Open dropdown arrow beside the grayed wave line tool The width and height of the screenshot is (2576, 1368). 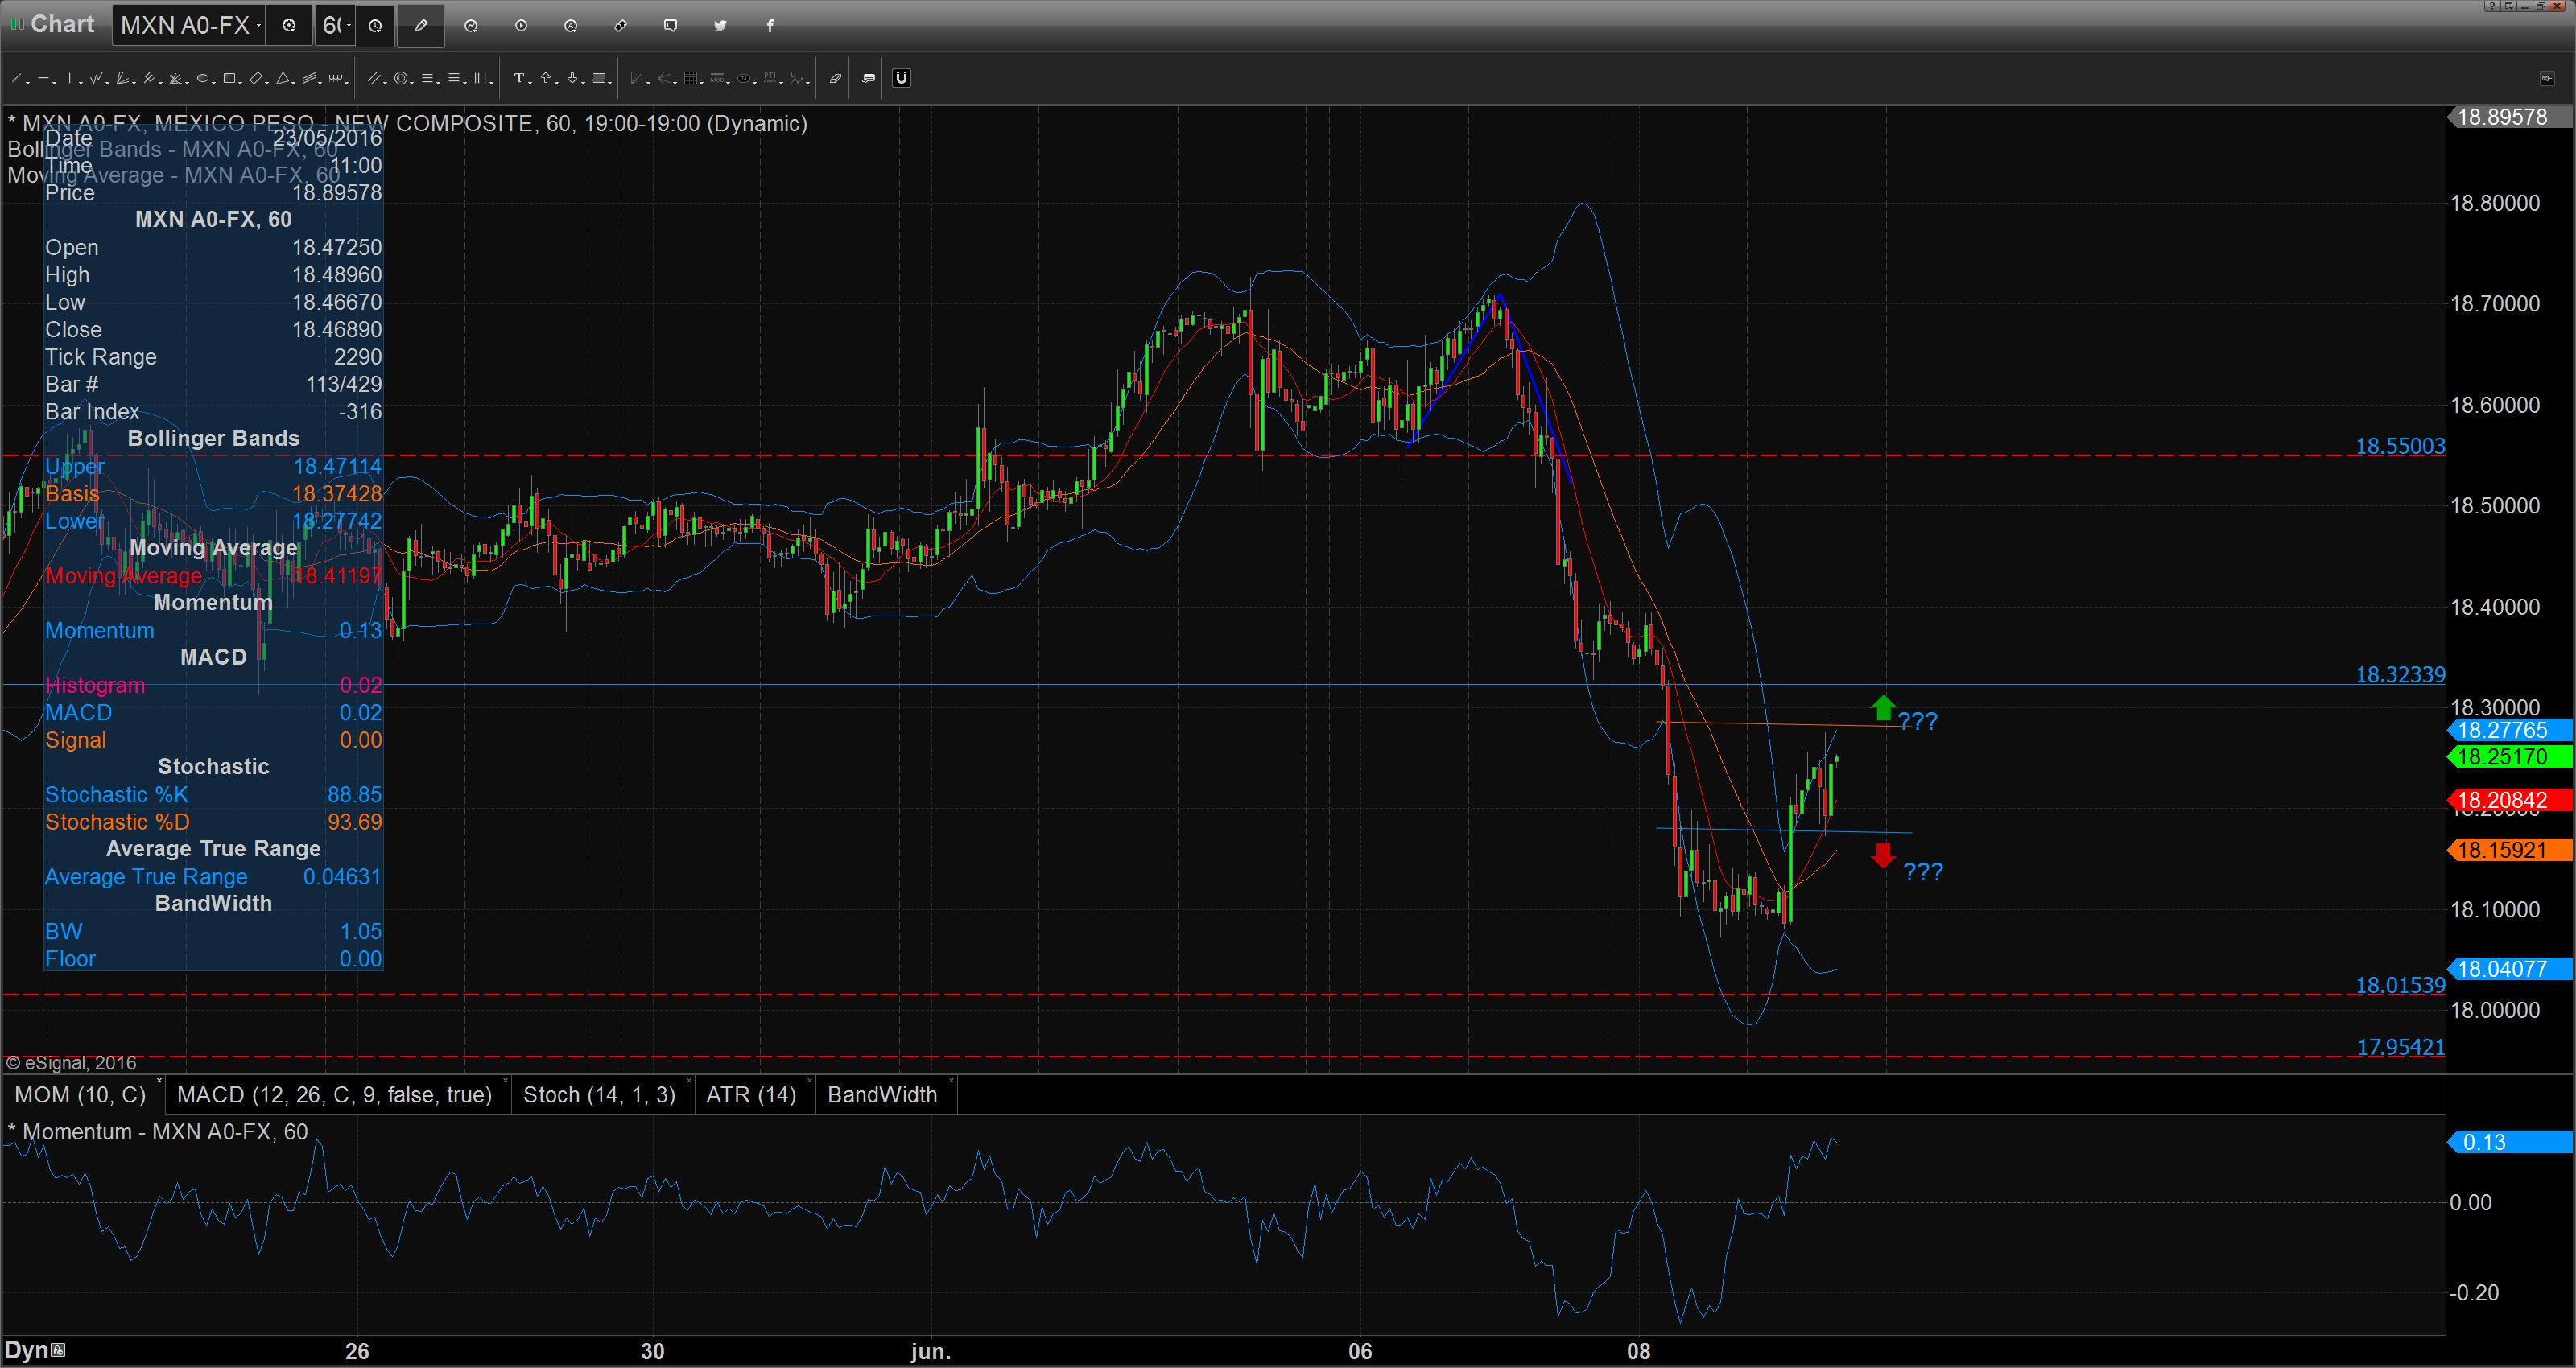808,82
